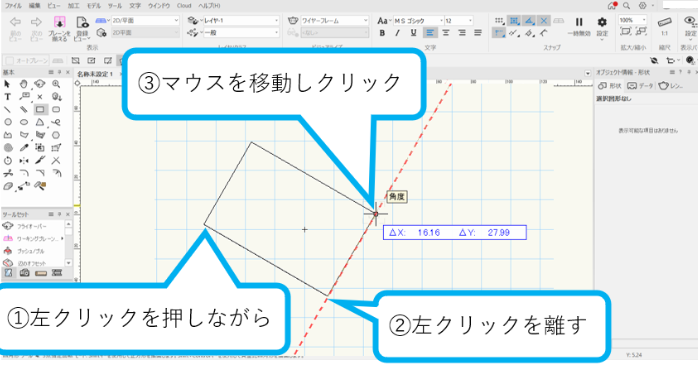This screenshot has height=365, width=698.
Task: Open the font size 12 dropdown
Action: [x=459, y=20]
